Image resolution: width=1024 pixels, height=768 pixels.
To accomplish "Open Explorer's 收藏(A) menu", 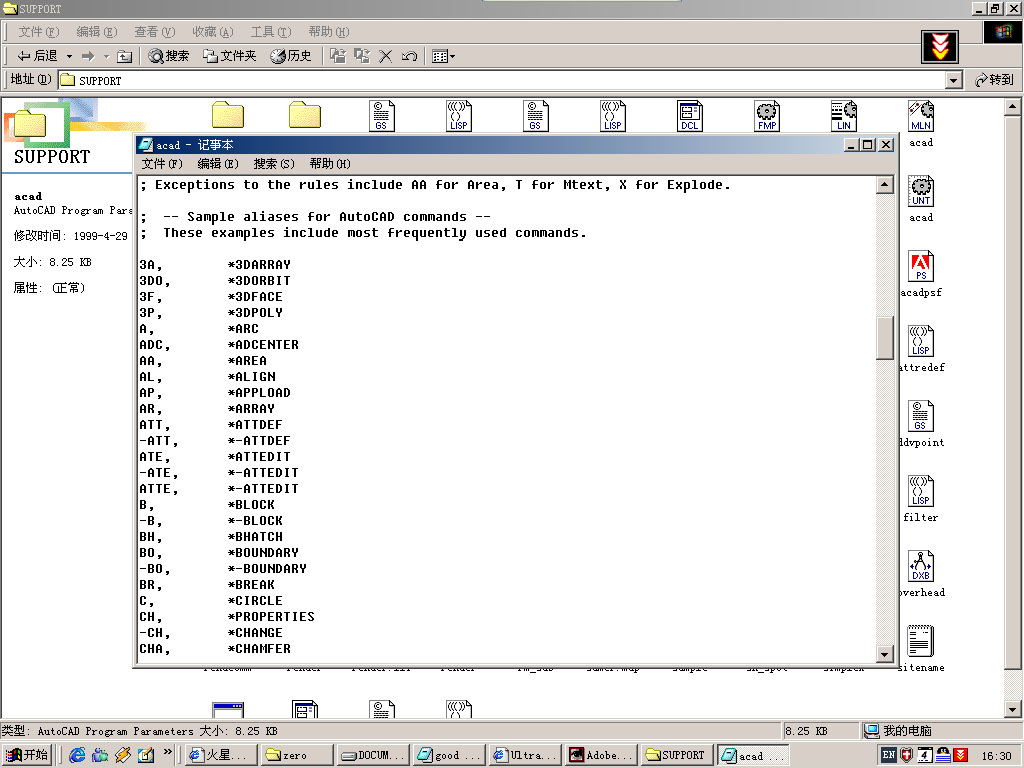I will pos(213,31).
